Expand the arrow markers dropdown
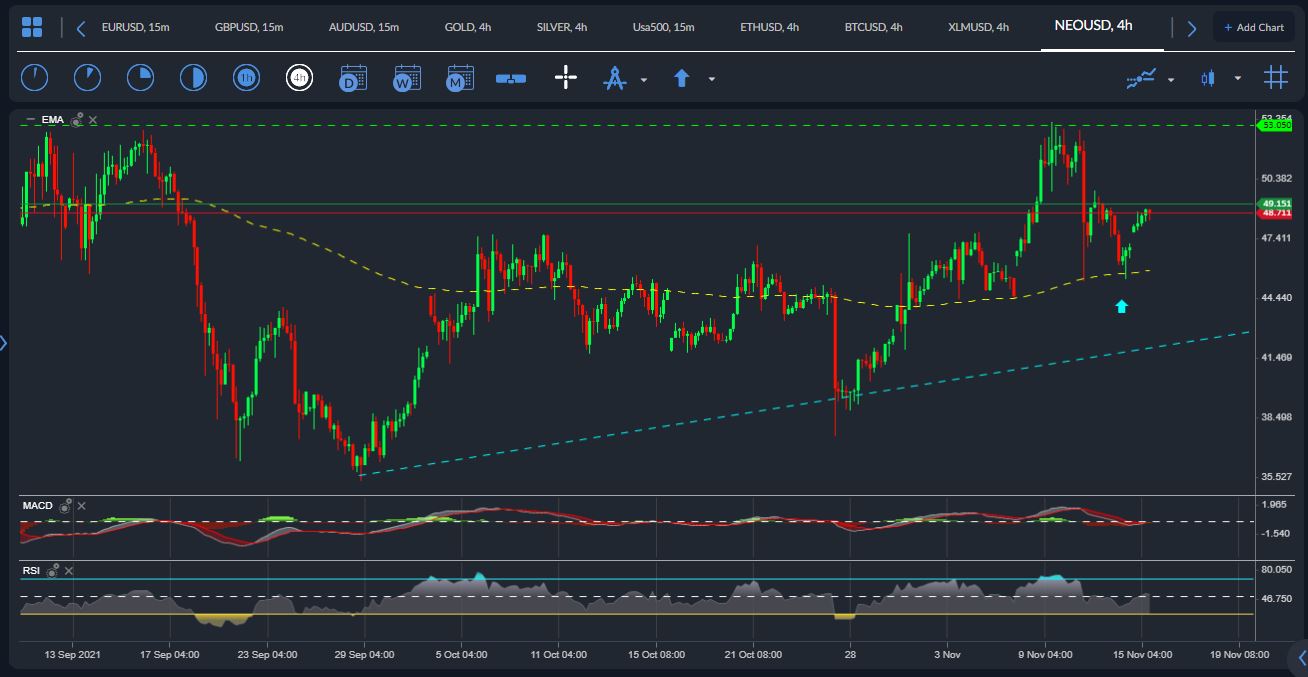This screenshot has width=1308, height=677. tap(712, 79)
